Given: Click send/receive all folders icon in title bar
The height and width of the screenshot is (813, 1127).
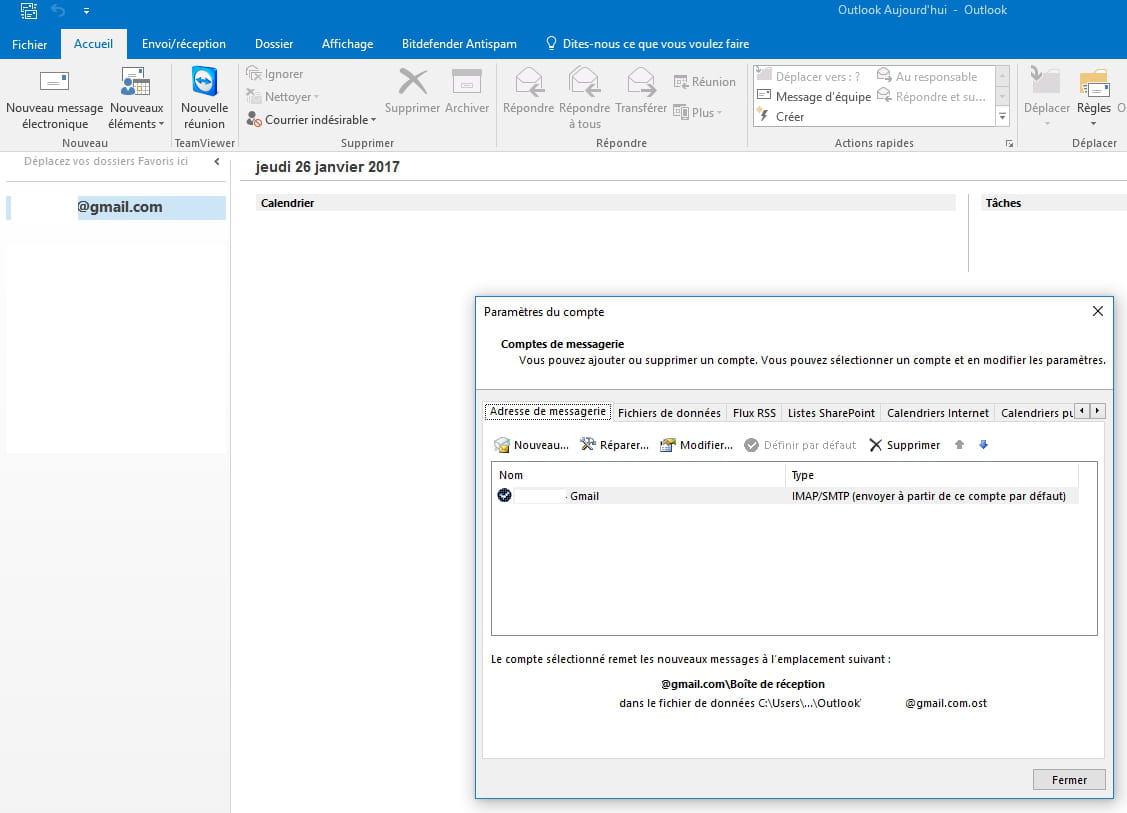Looking at the screenshot, I should (x=29, y=10).
